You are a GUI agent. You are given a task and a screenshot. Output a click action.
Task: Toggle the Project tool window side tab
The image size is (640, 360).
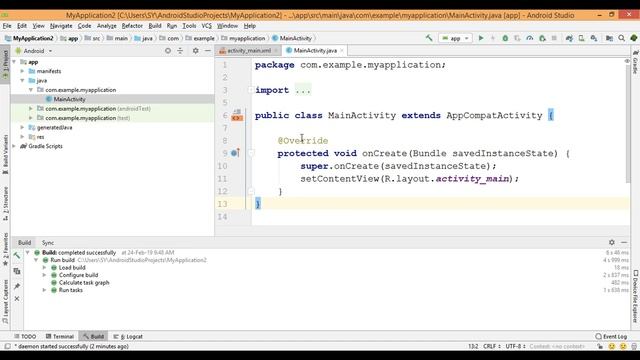[5, 64]
